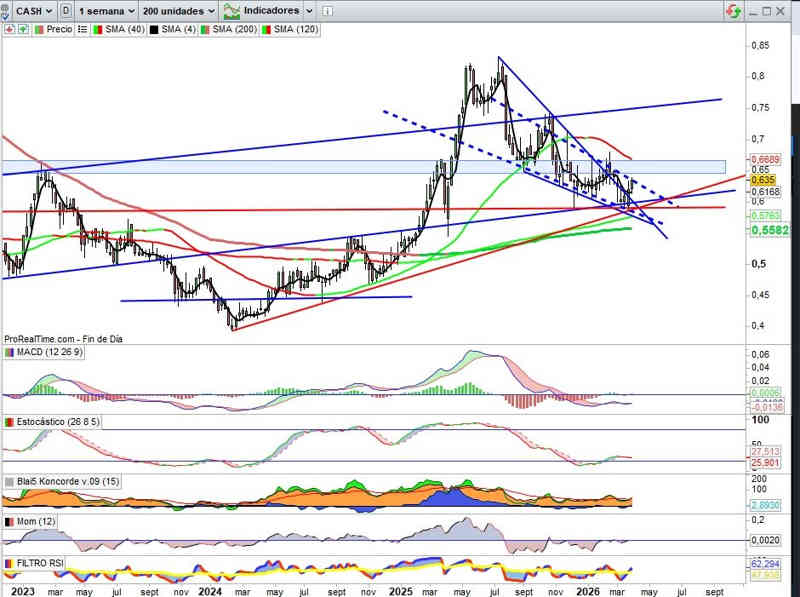
Task: Click the yellow 0,635 price label on axis
Action: 763,180
